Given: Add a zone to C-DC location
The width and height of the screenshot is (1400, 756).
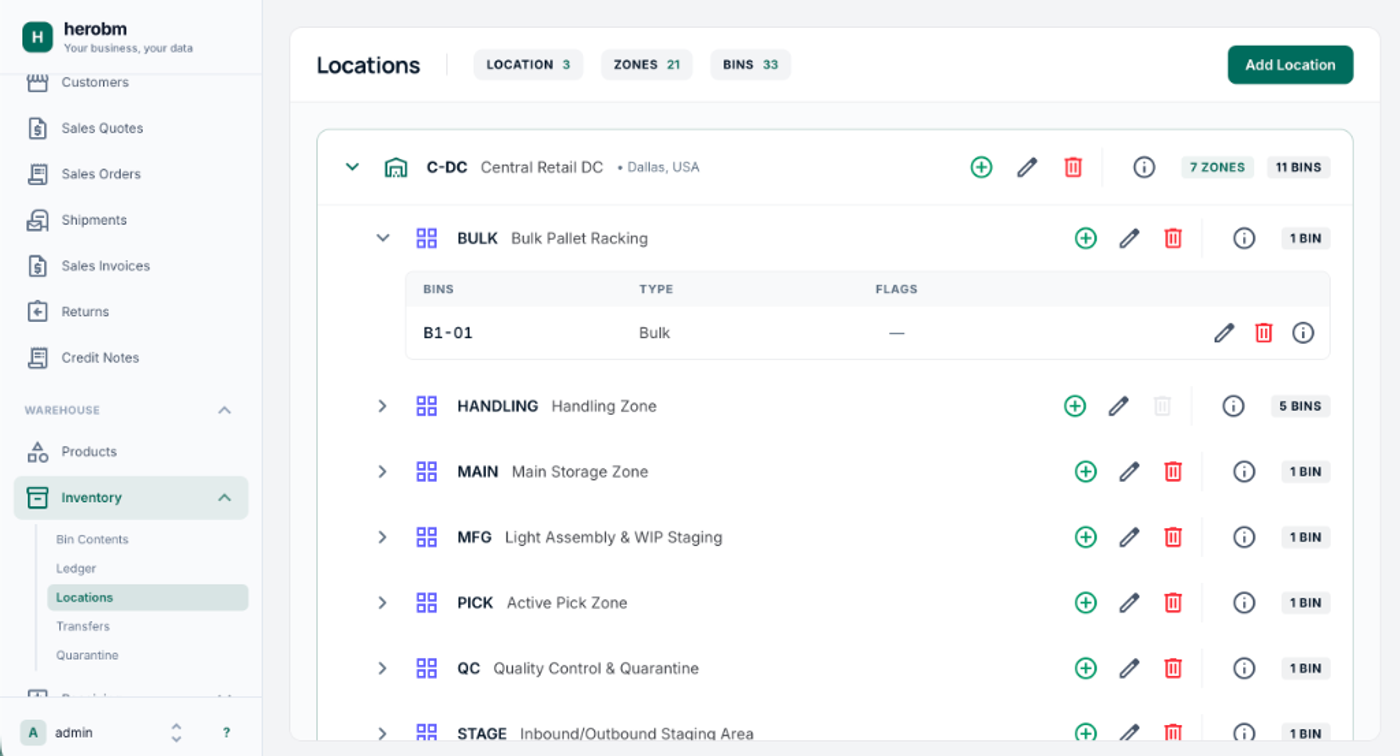Looking at the screenshot, I should pyautogui.click(x=981, y=167).
